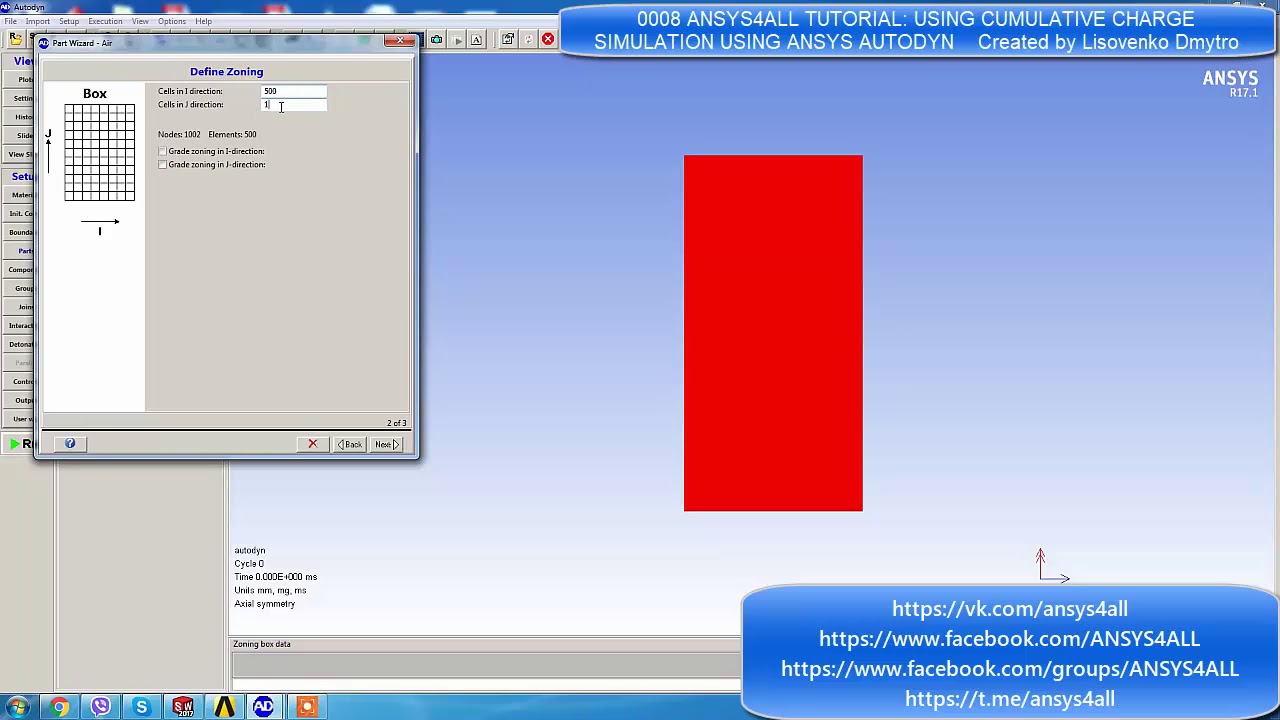Edit the Cells in J direction field
The height and width of the screenshot is (720, 1280).
point(294,105)
